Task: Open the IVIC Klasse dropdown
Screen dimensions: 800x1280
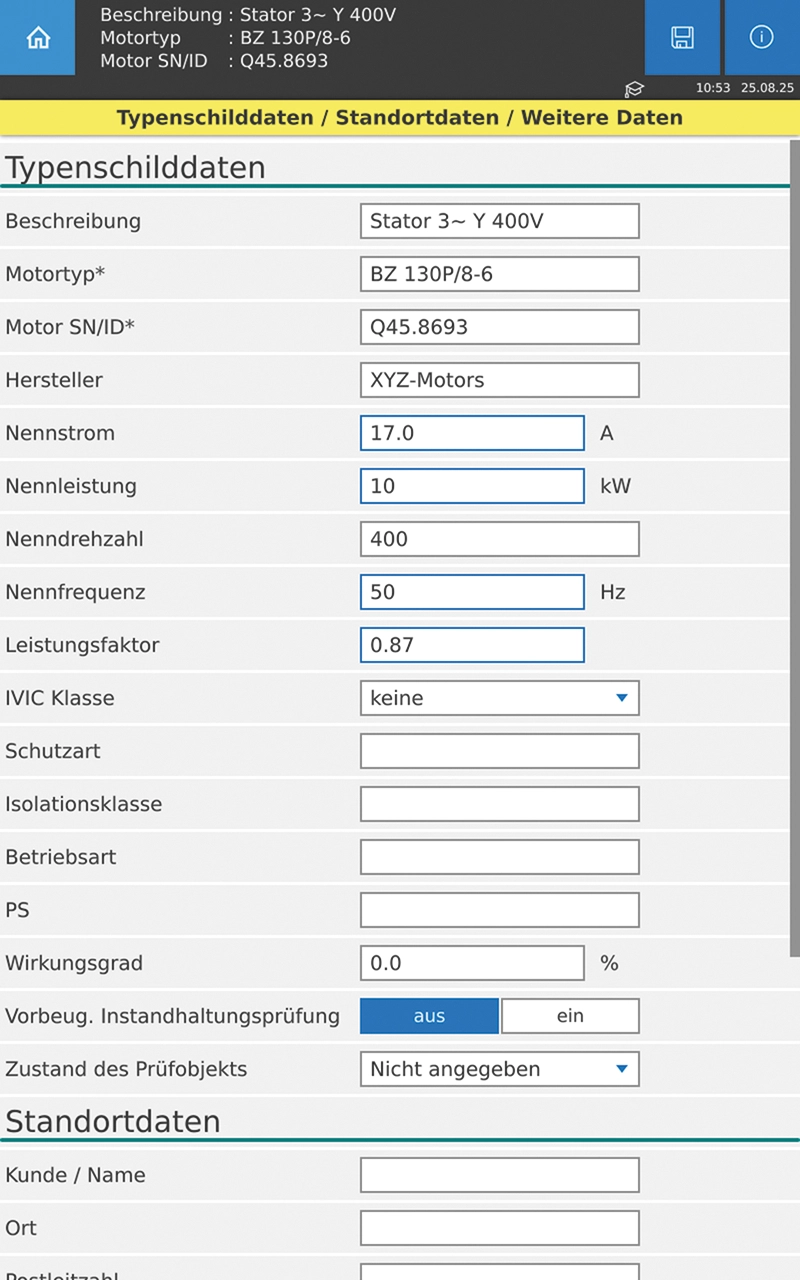Action: click(499, 698)
